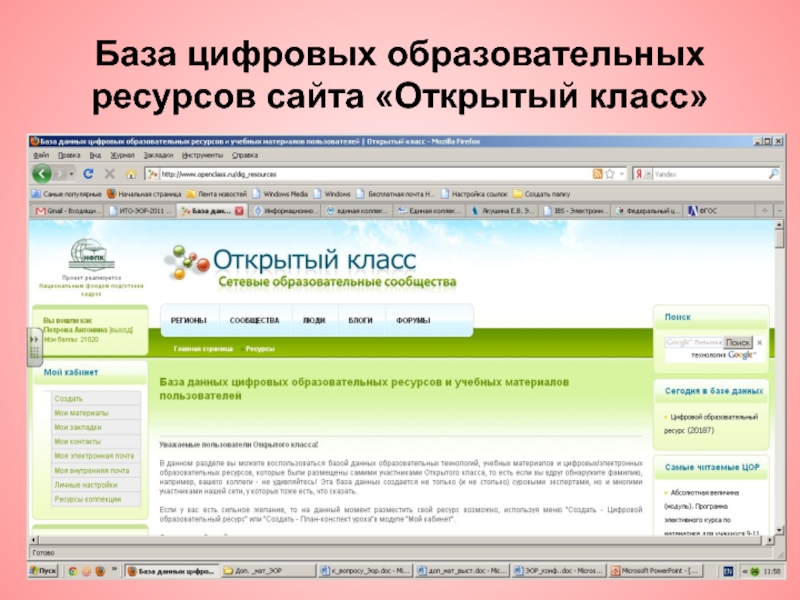Open the Настройка ссылок bookmark

tap(474, 194)
